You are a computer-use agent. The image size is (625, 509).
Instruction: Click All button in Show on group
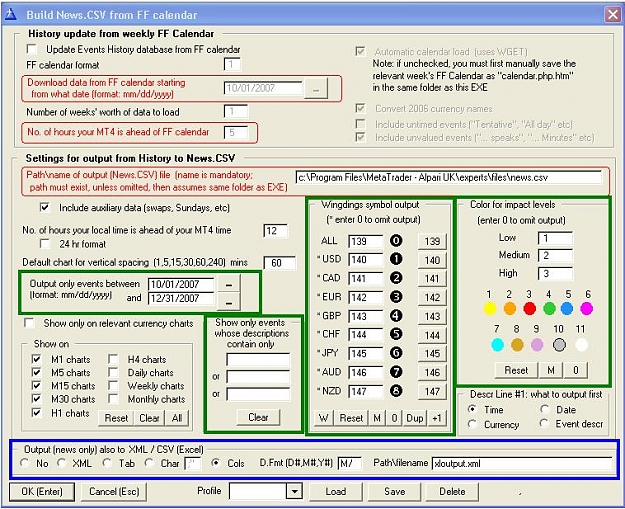click(177, 418)
